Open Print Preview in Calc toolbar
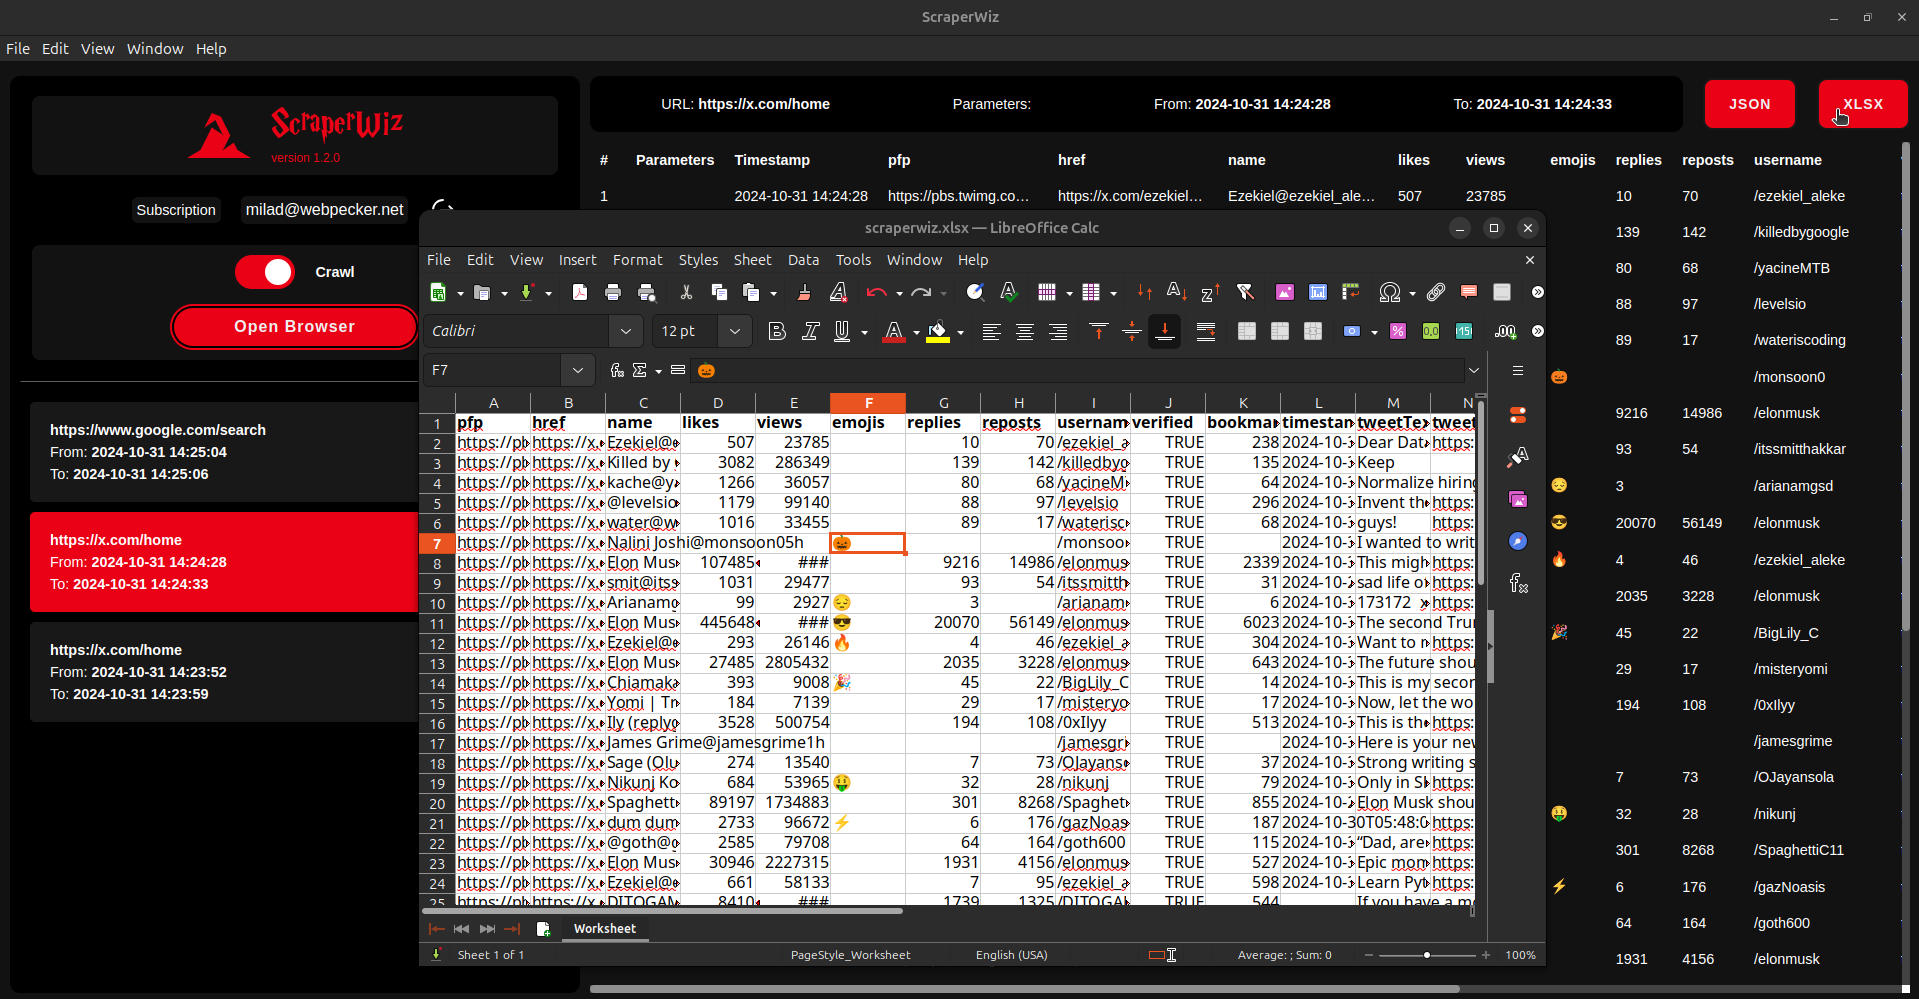The image size is (1919, 999). tap(647, 292)
